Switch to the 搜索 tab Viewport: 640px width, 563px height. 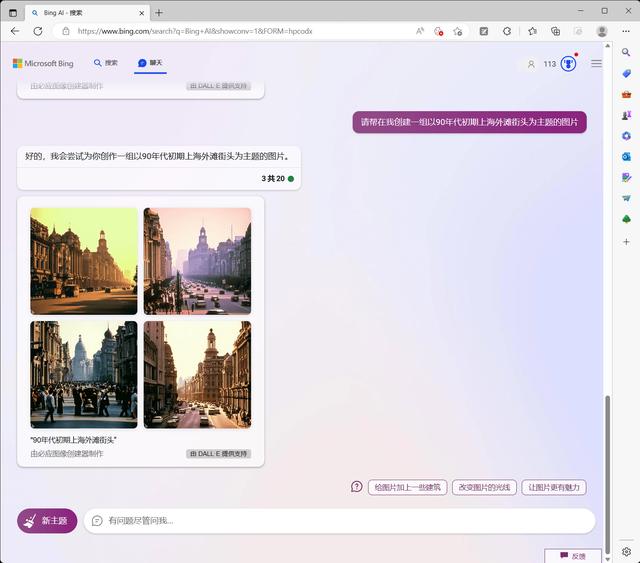coord(106,63)
